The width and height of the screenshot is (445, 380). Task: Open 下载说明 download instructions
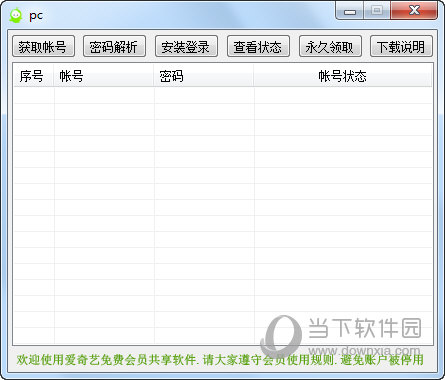pos(401,46)
